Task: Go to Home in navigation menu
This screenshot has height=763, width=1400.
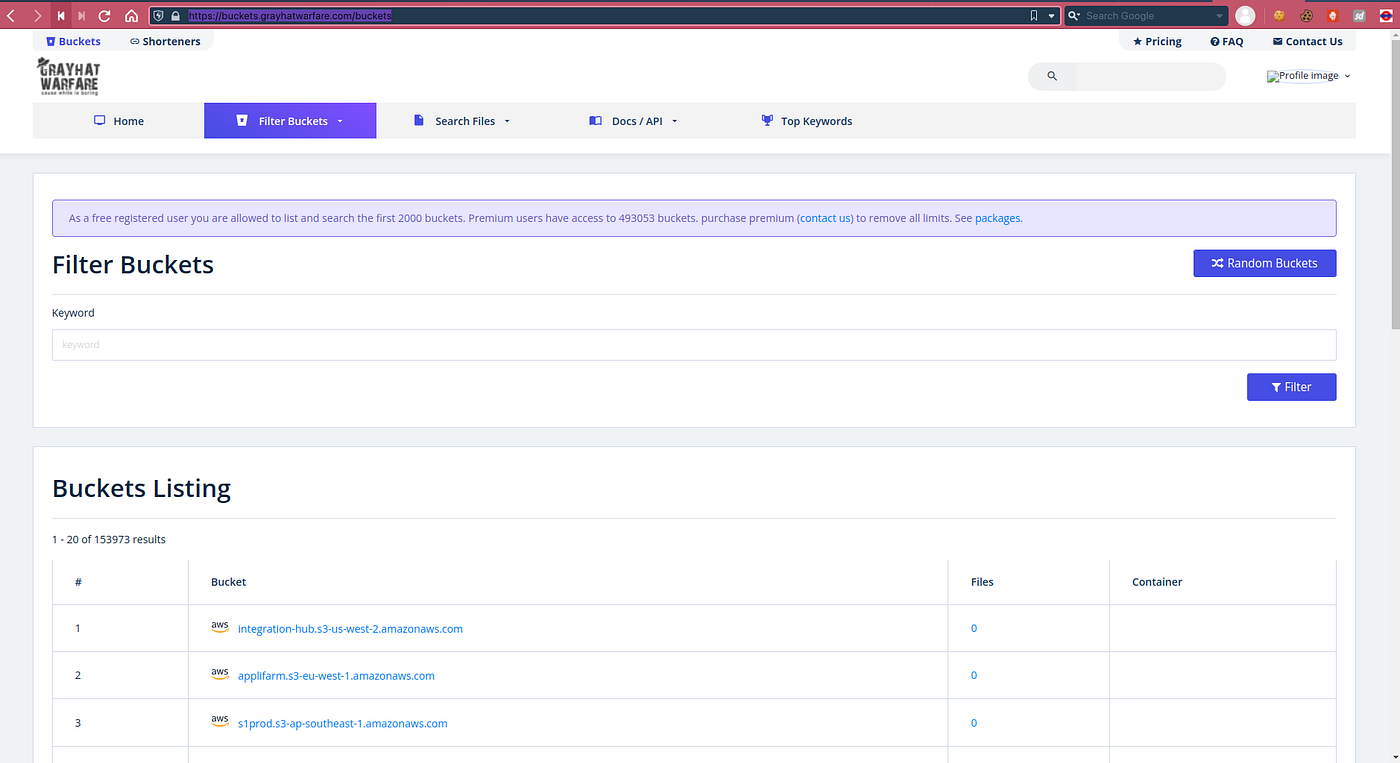Action: pyautogui.click(x=119, y=121)
